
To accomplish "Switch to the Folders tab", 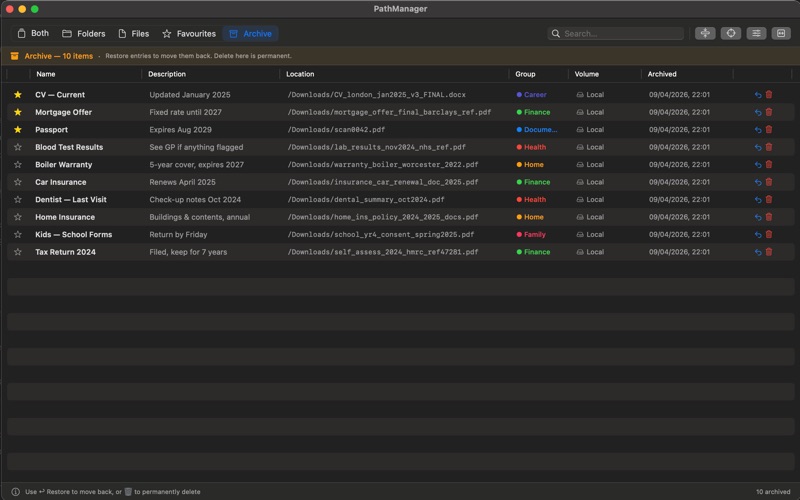I will click(84, 33).
